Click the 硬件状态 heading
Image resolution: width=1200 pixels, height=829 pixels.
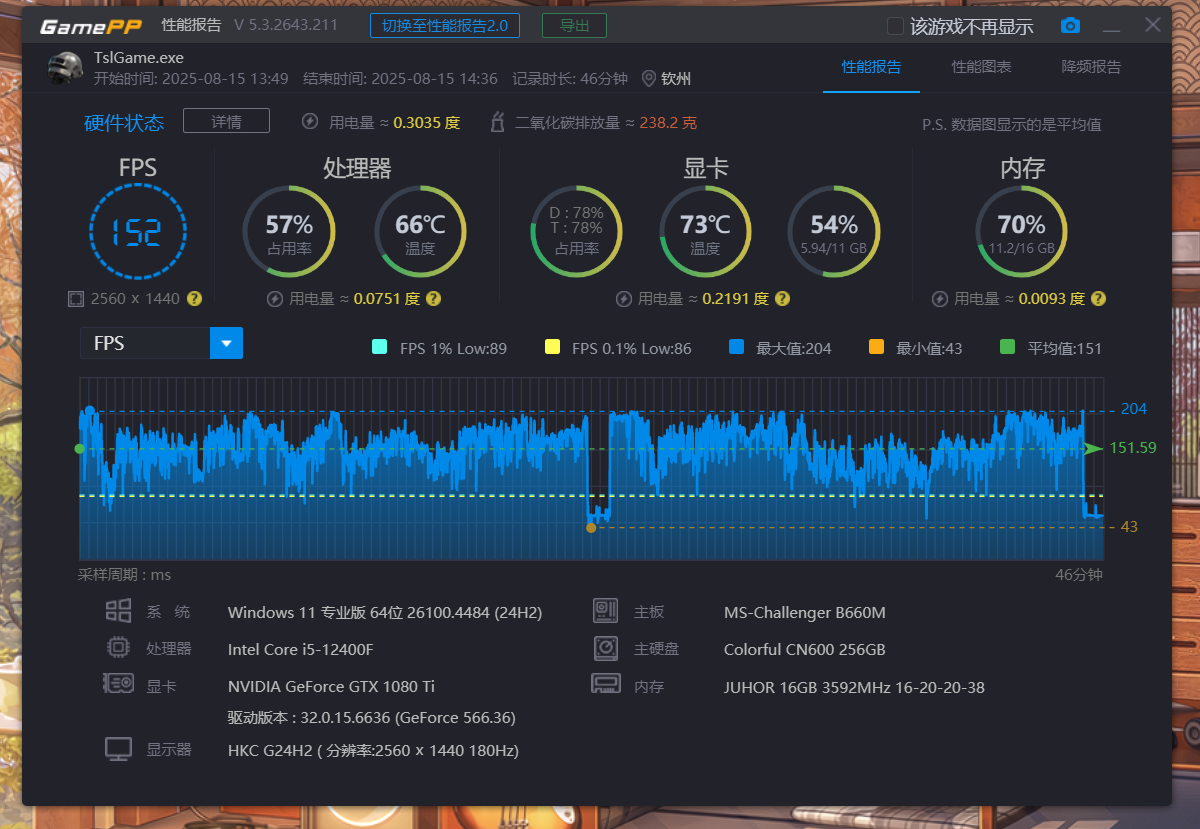coord(124,122)
